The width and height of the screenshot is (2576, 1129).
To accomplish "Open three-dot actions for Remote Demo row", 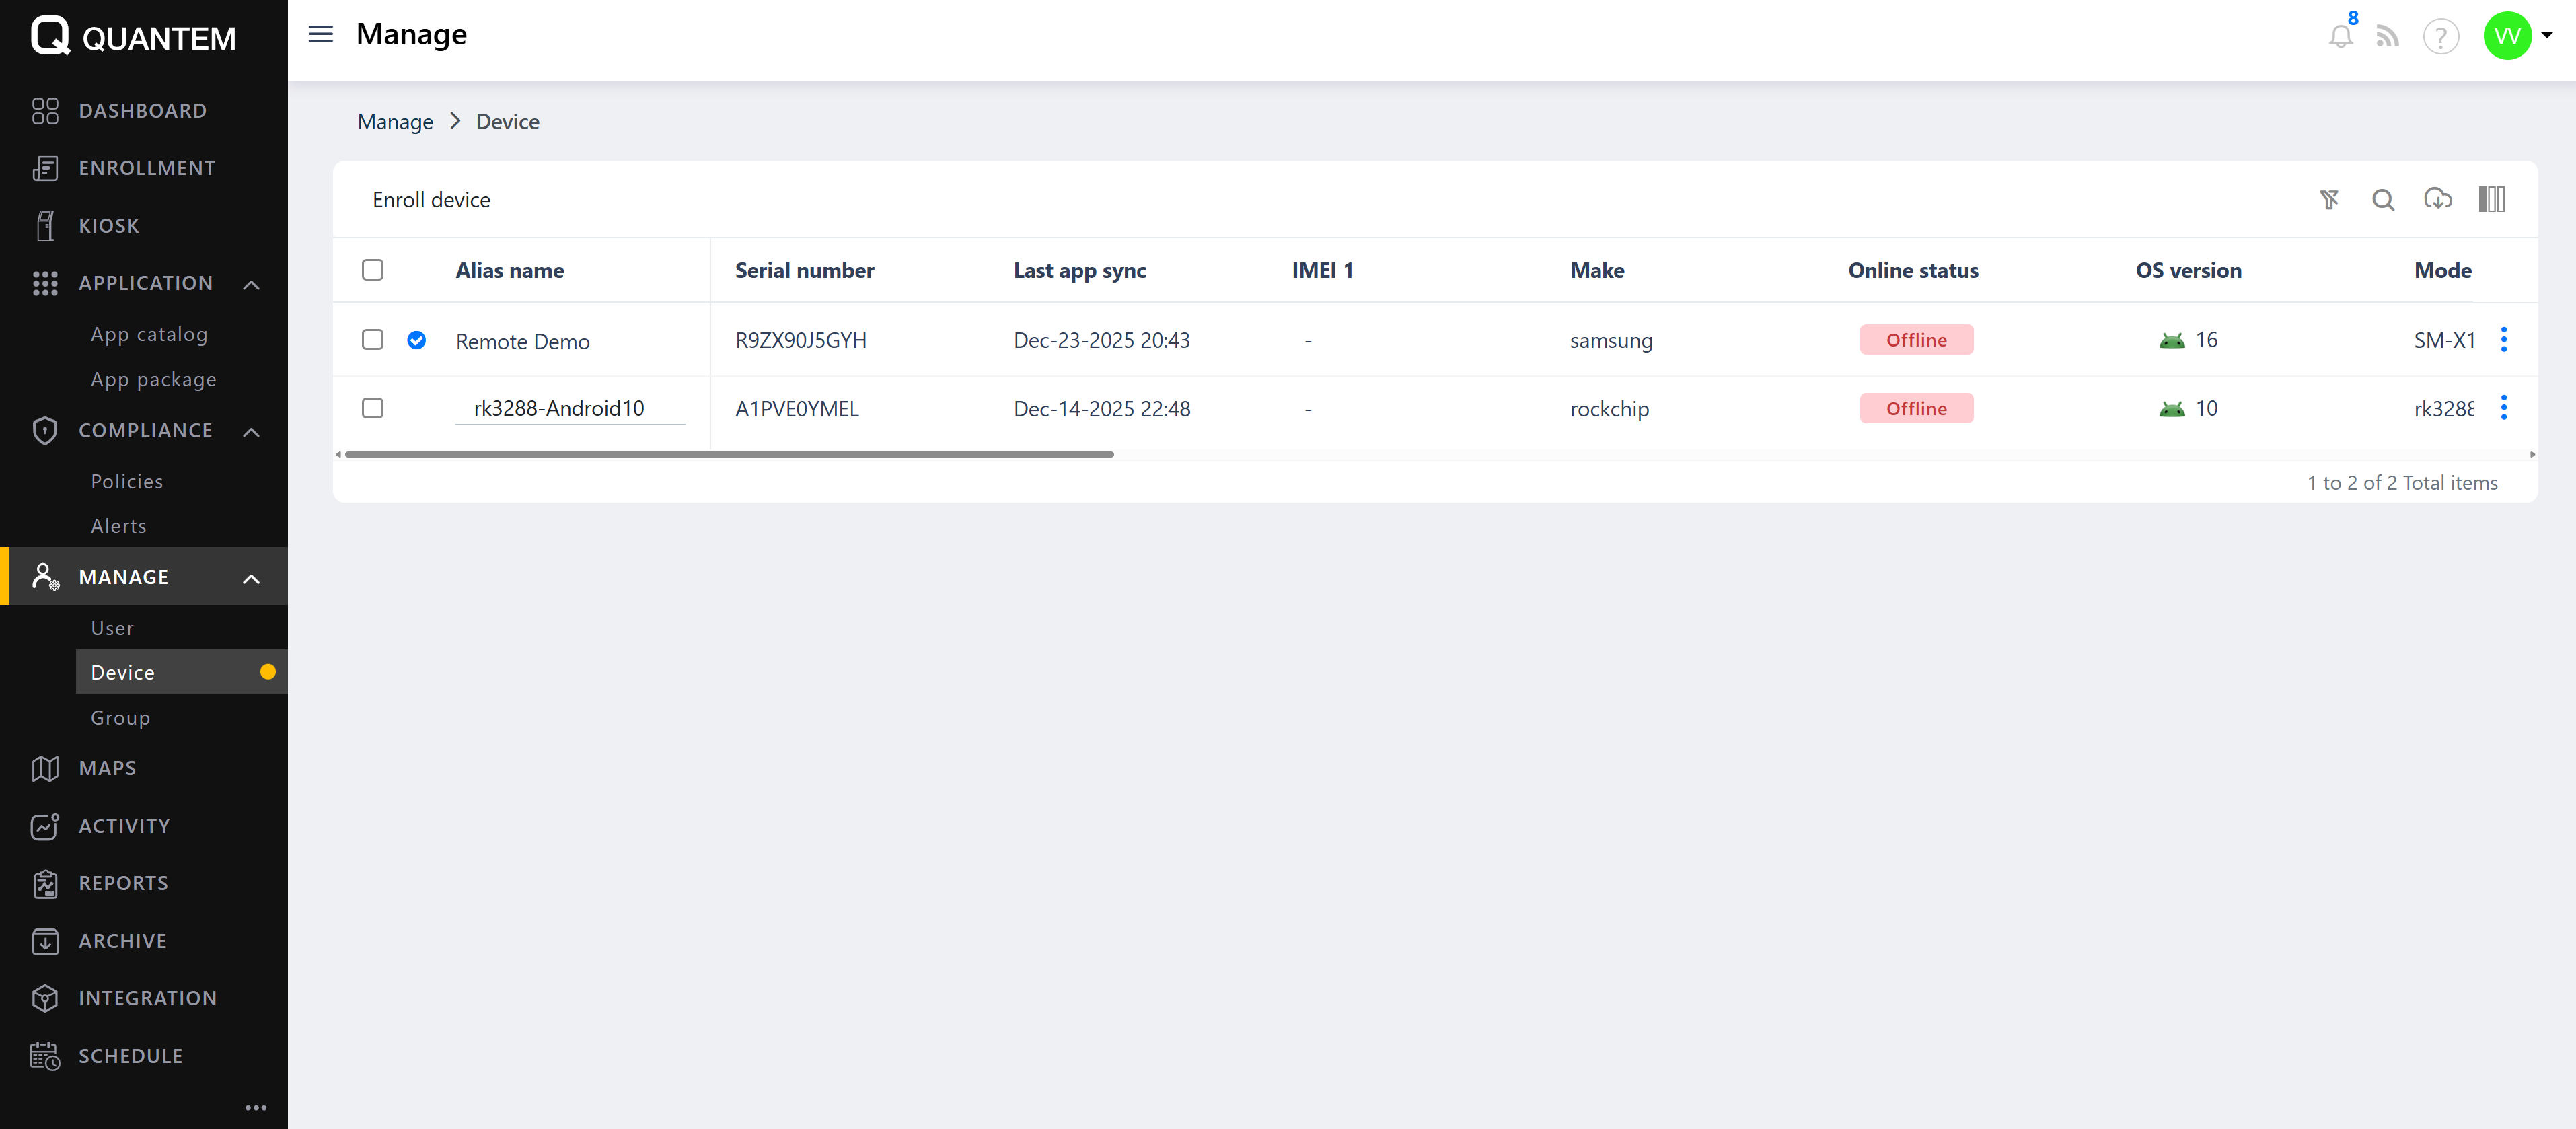I will [2503, 340].
